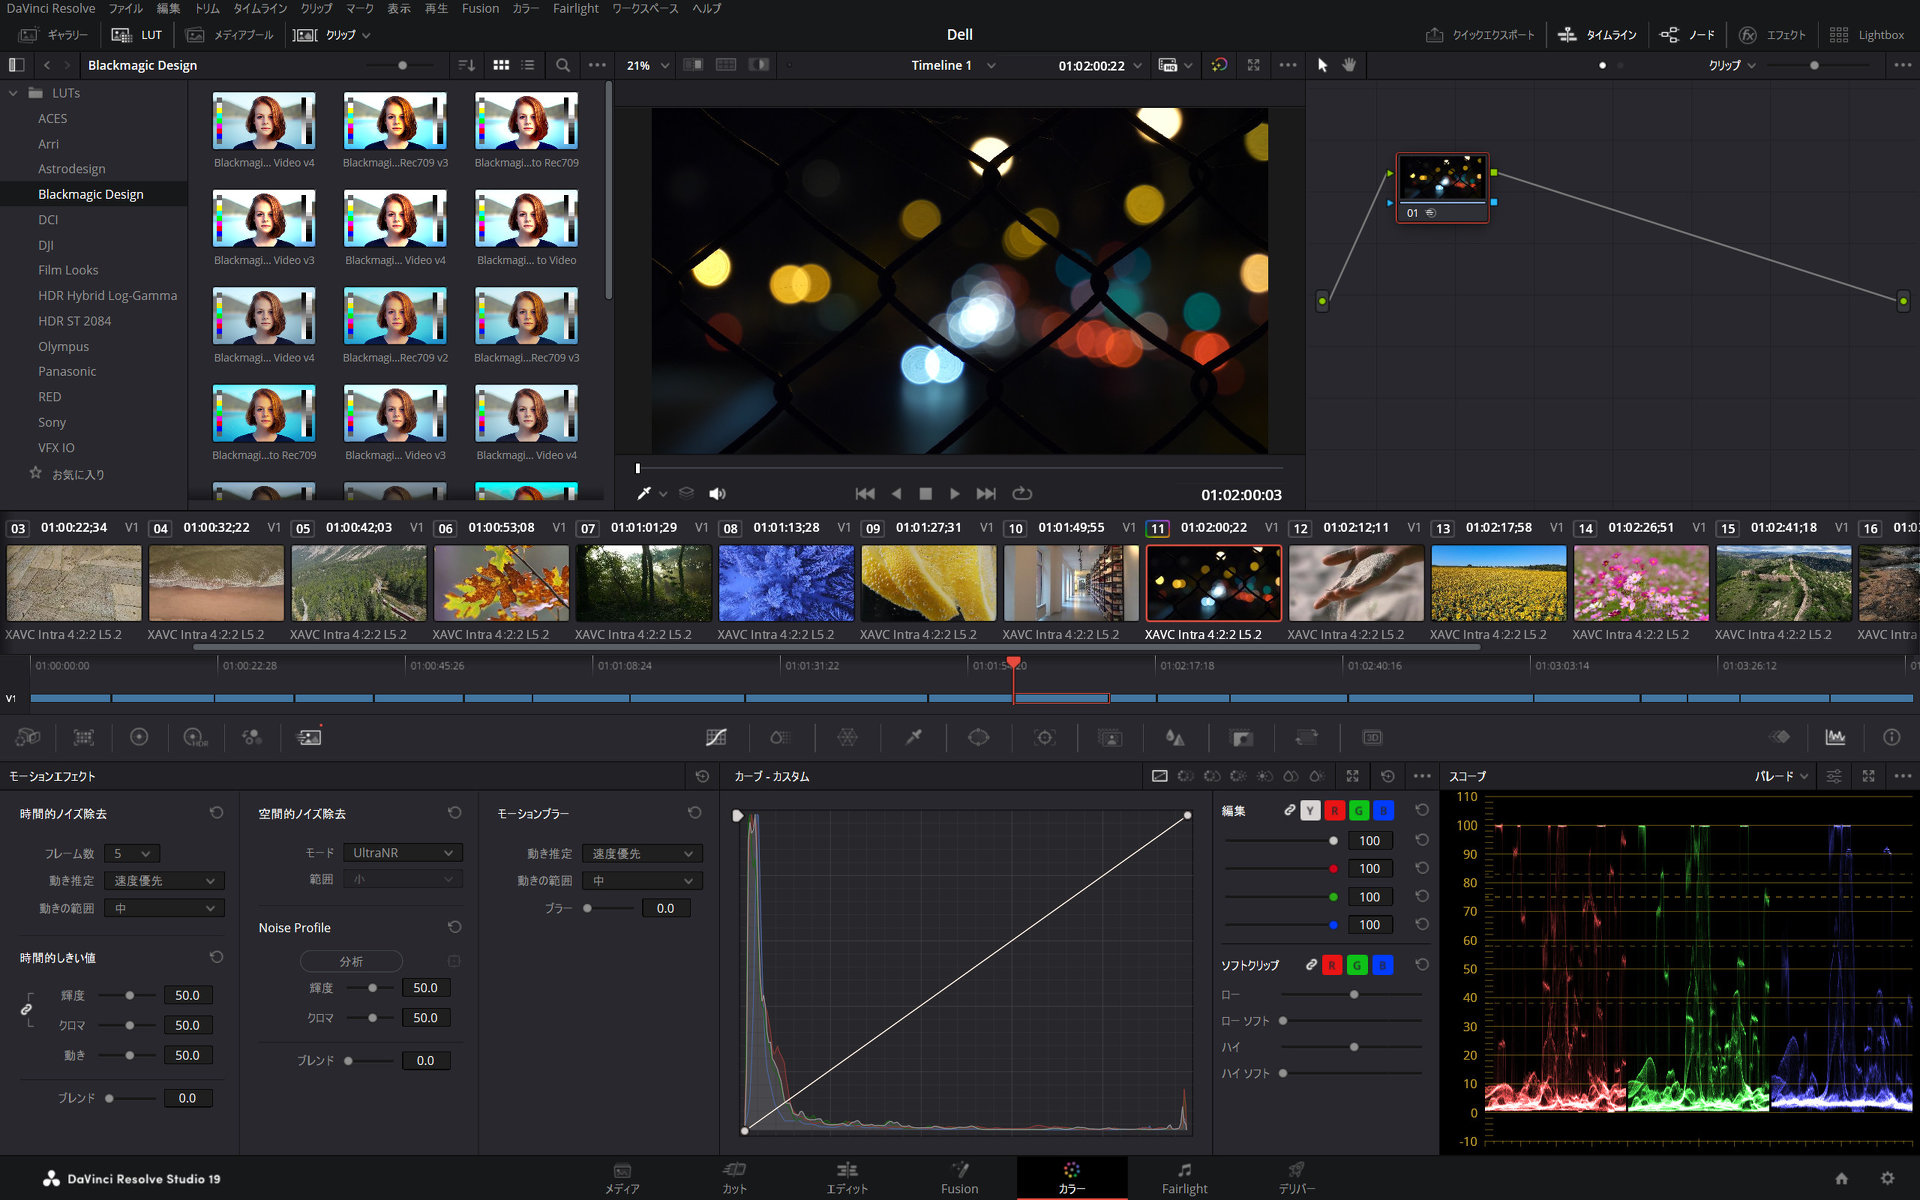Viewport: 1920px width, 1200px height.
Task: Open the Fairlight menu
Action: click(x=576, y=8)
